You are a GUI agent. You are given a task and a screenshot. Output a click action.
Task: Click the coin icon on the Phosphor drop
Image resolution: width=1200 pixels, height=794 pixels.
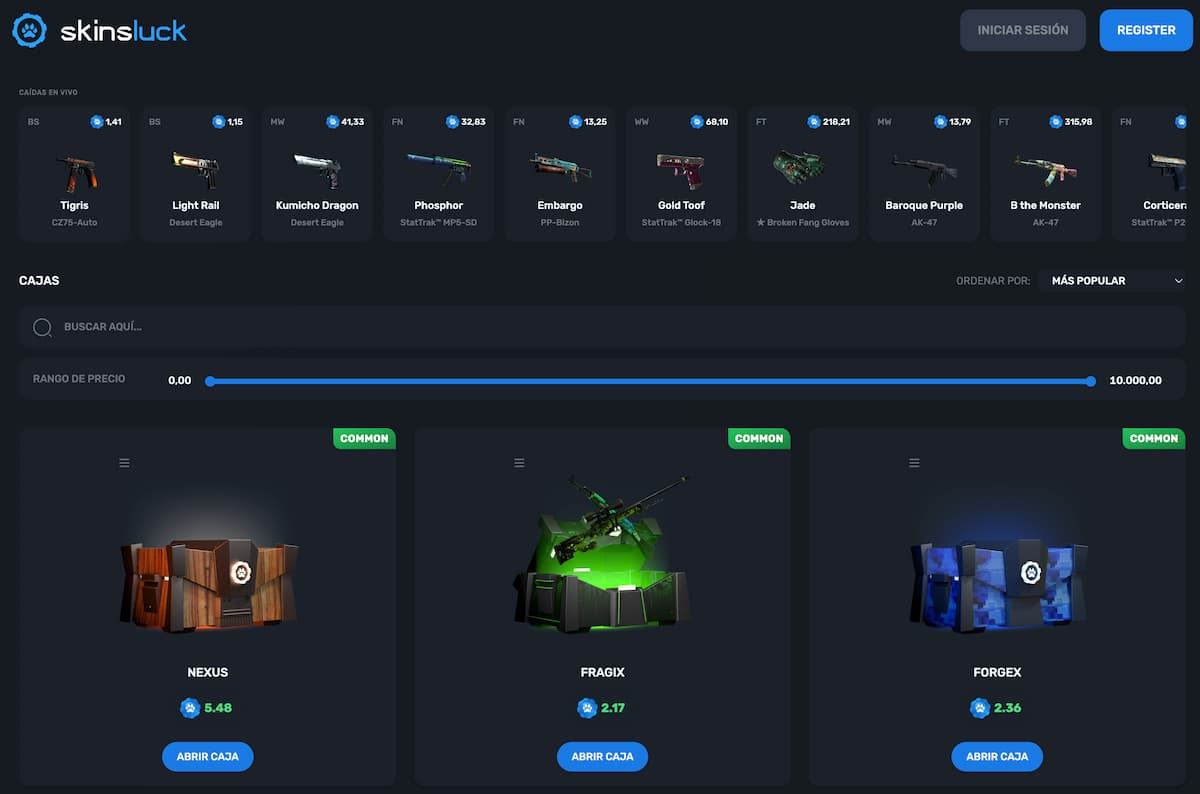454,122
